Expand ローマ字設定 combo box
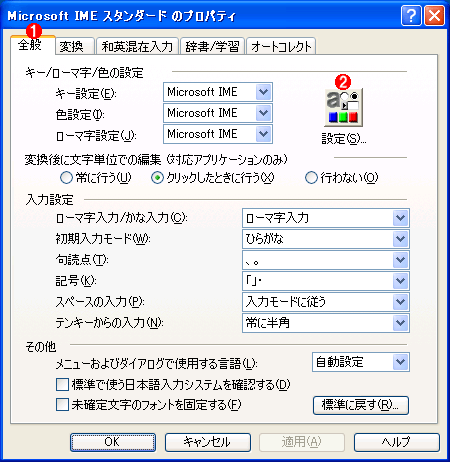Screen dimensions: 450x462 pyautogui.click(x=218, y=134)
